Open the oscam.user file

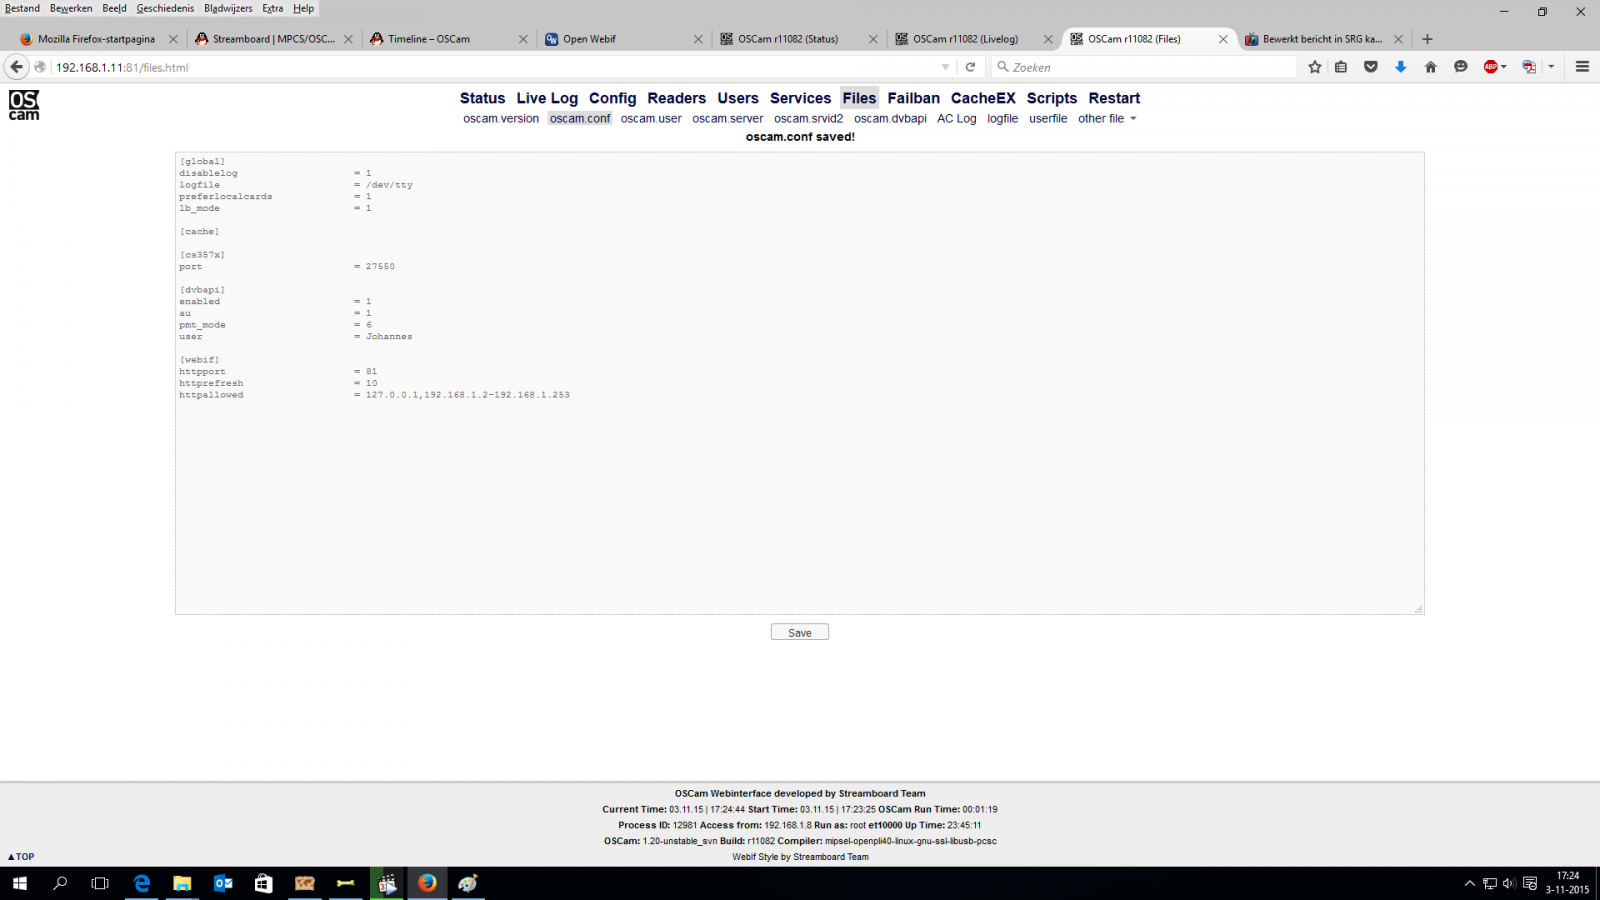(x=651, y=118)
